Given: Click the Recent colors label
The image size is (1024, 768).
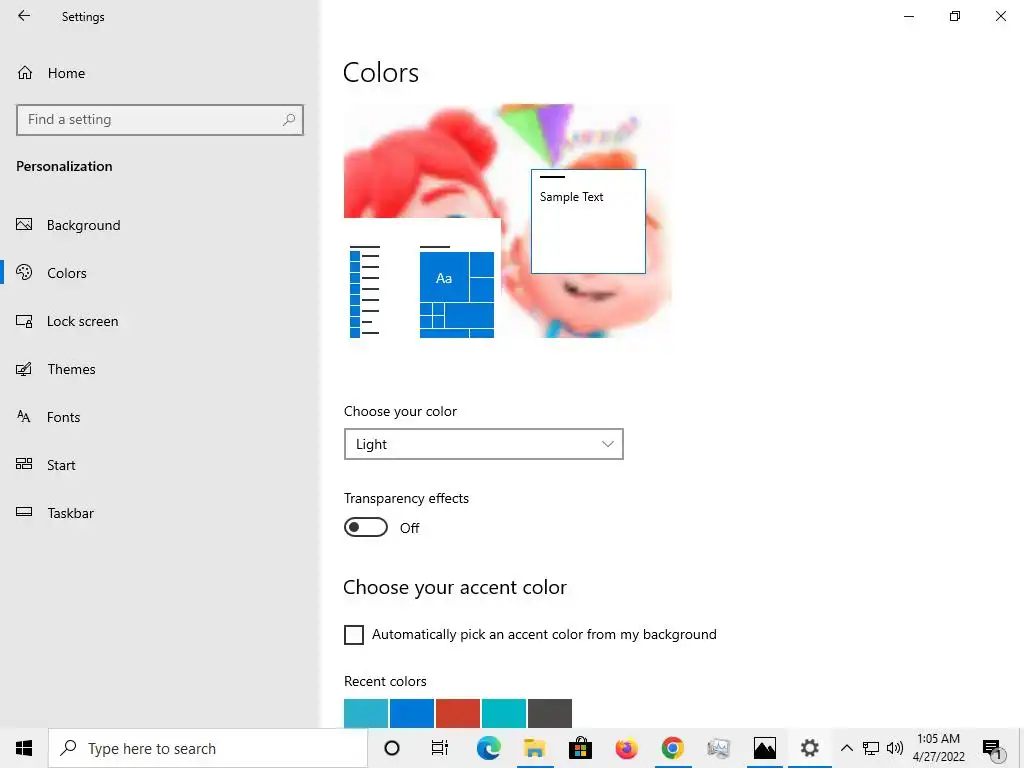Looking at the screenshot, I should tap(385, 681).
